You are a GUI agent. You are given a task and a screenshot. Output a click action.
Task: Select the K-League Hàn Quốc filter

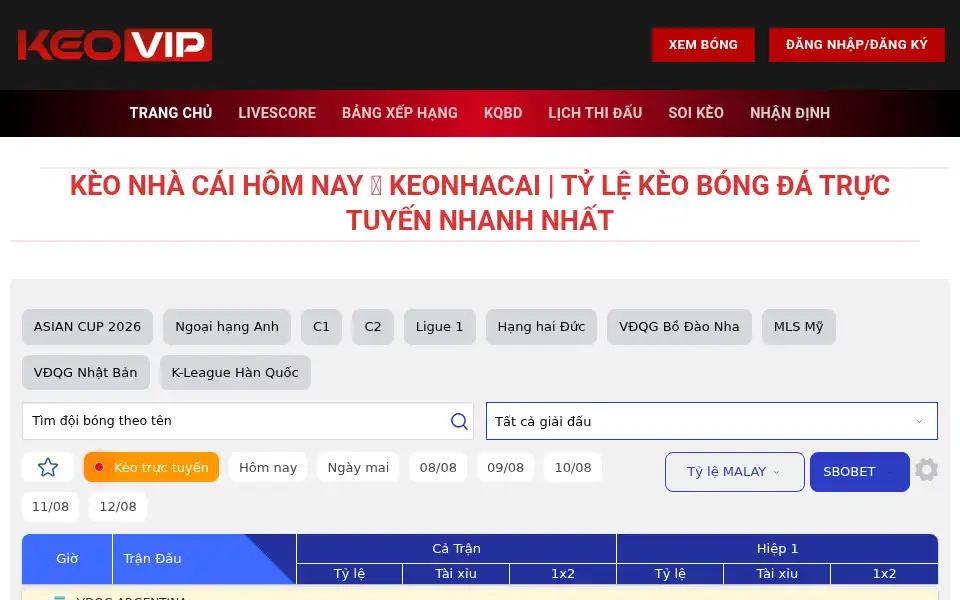click(x=235, y=372)
